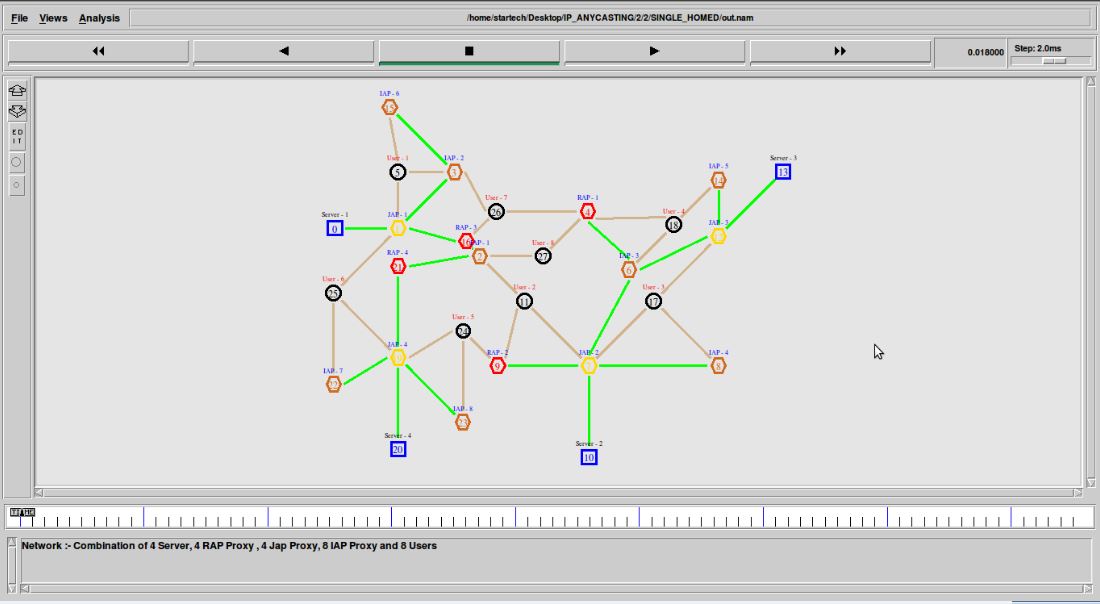Open the Views menu
Viewport: 1100px width, 604px height.
click(x=53, y=18)
